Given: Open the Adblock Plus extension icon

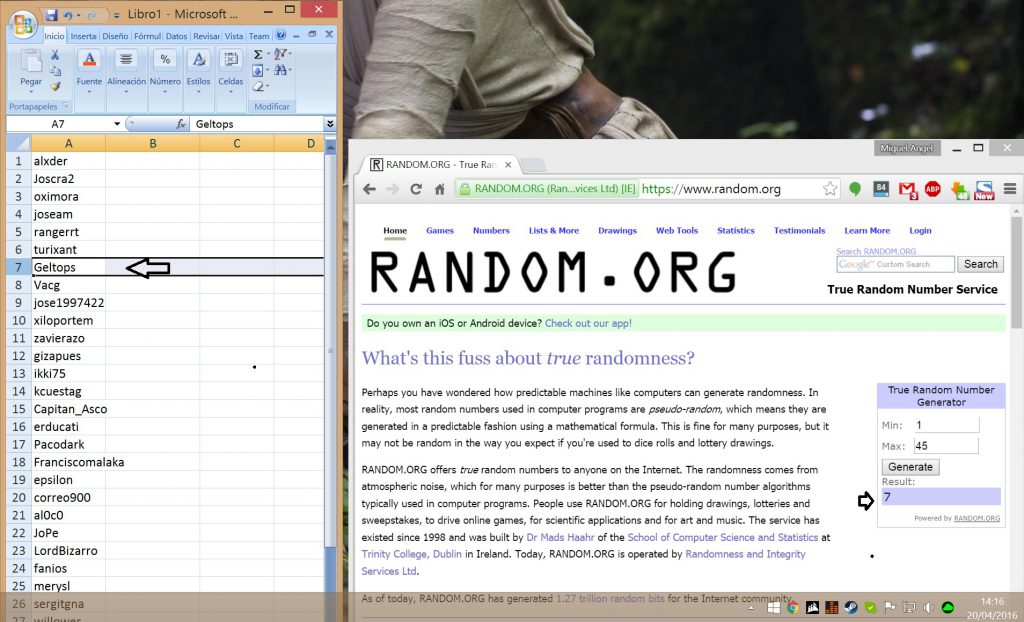Looking at the screenshot, I should [x=932, y=189].
